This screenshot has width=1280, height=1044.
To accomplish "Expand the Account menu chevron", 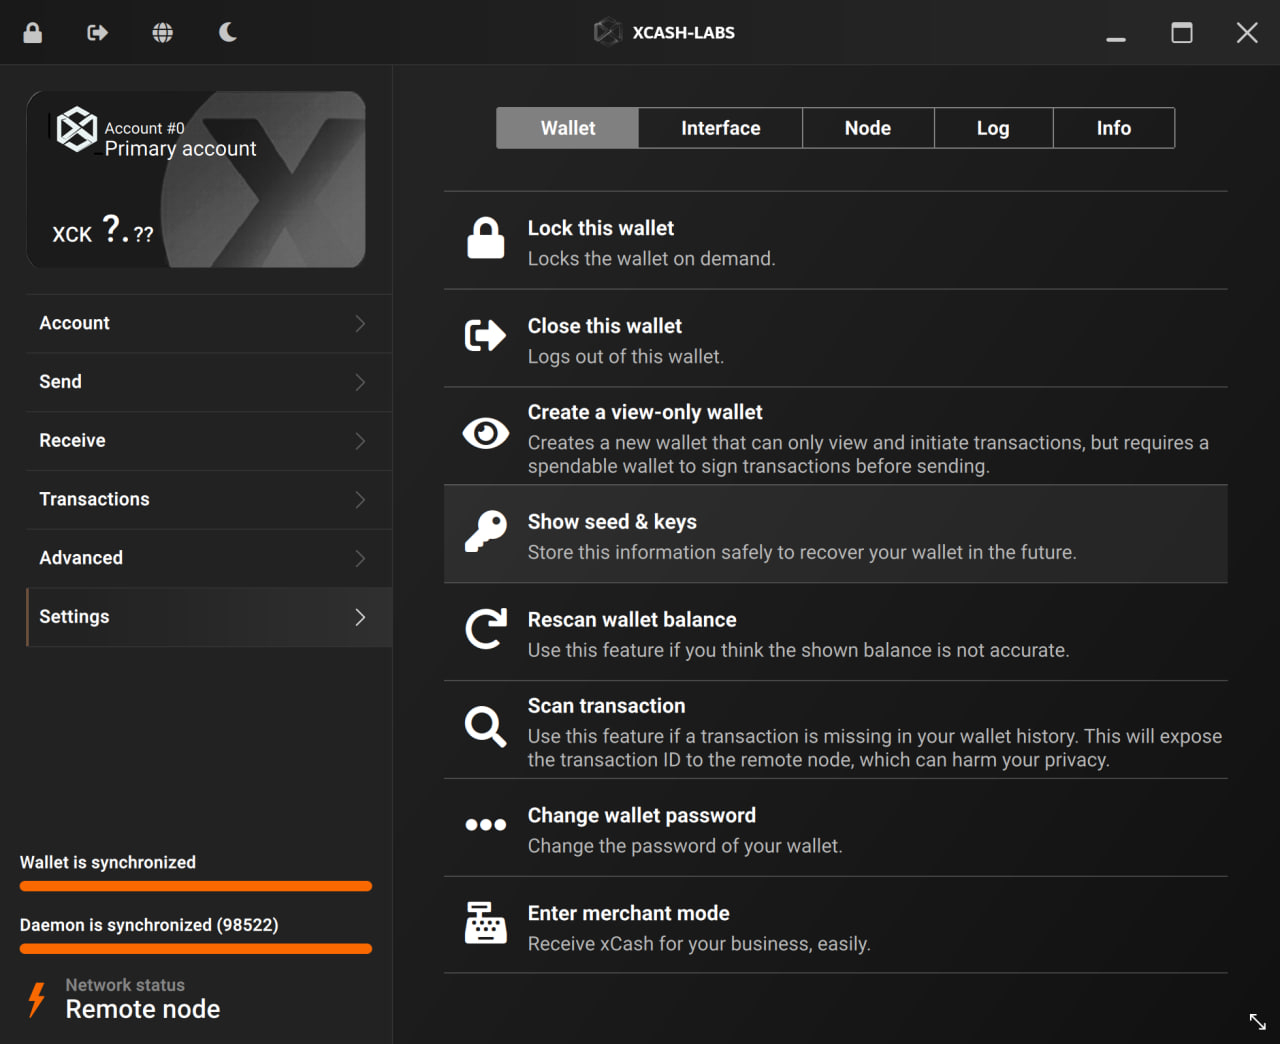I will point(360,324).
